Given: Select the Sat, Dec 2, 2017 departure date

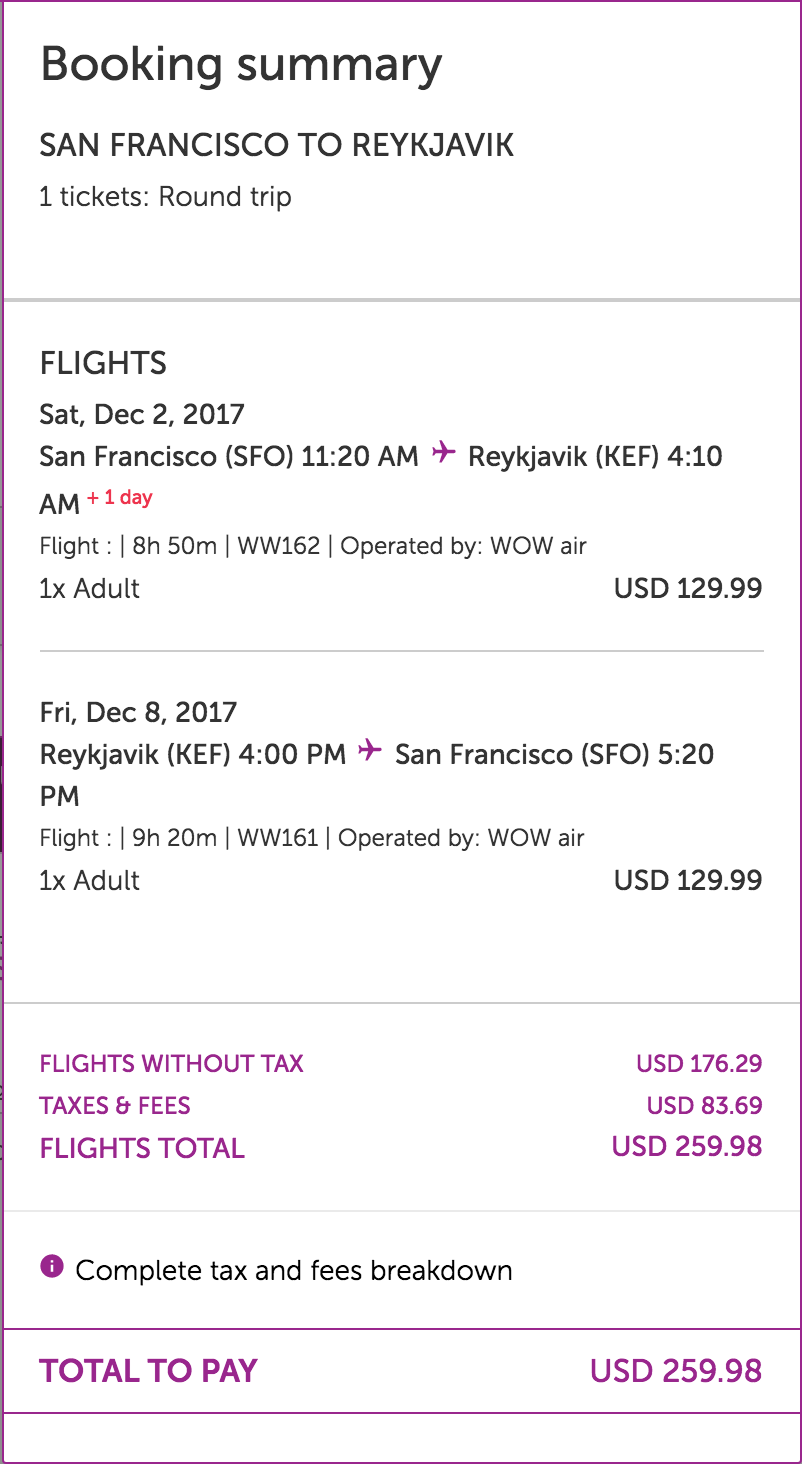Looking at the screenshot, I should pyautogui.click(x=142, y=414).
